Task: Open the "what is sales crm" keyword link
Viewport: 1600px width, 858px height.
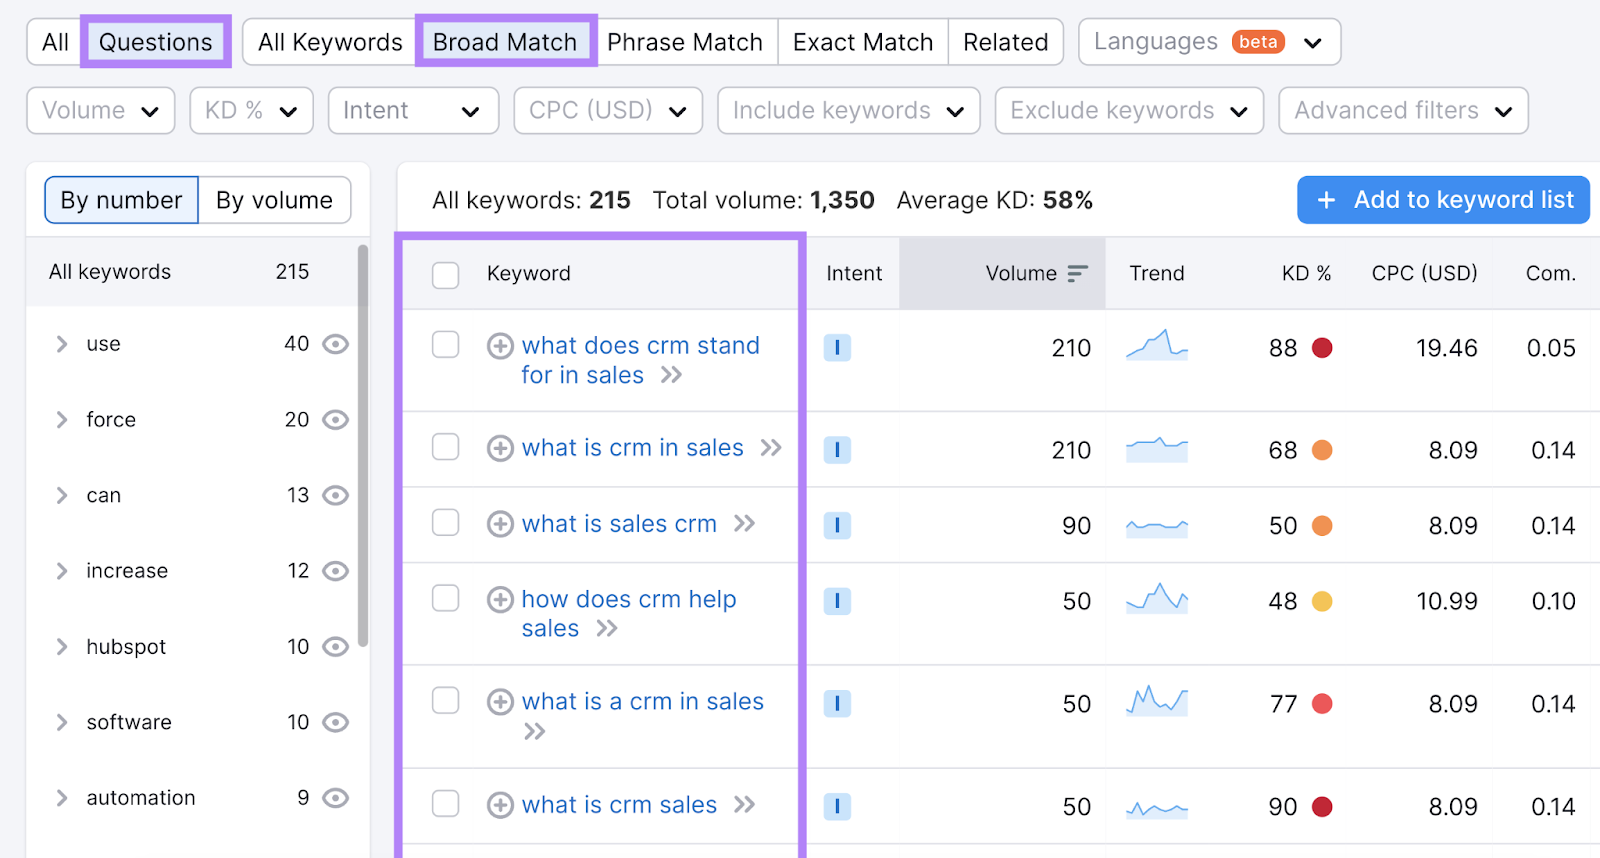Action: click(x=618, y=523)
